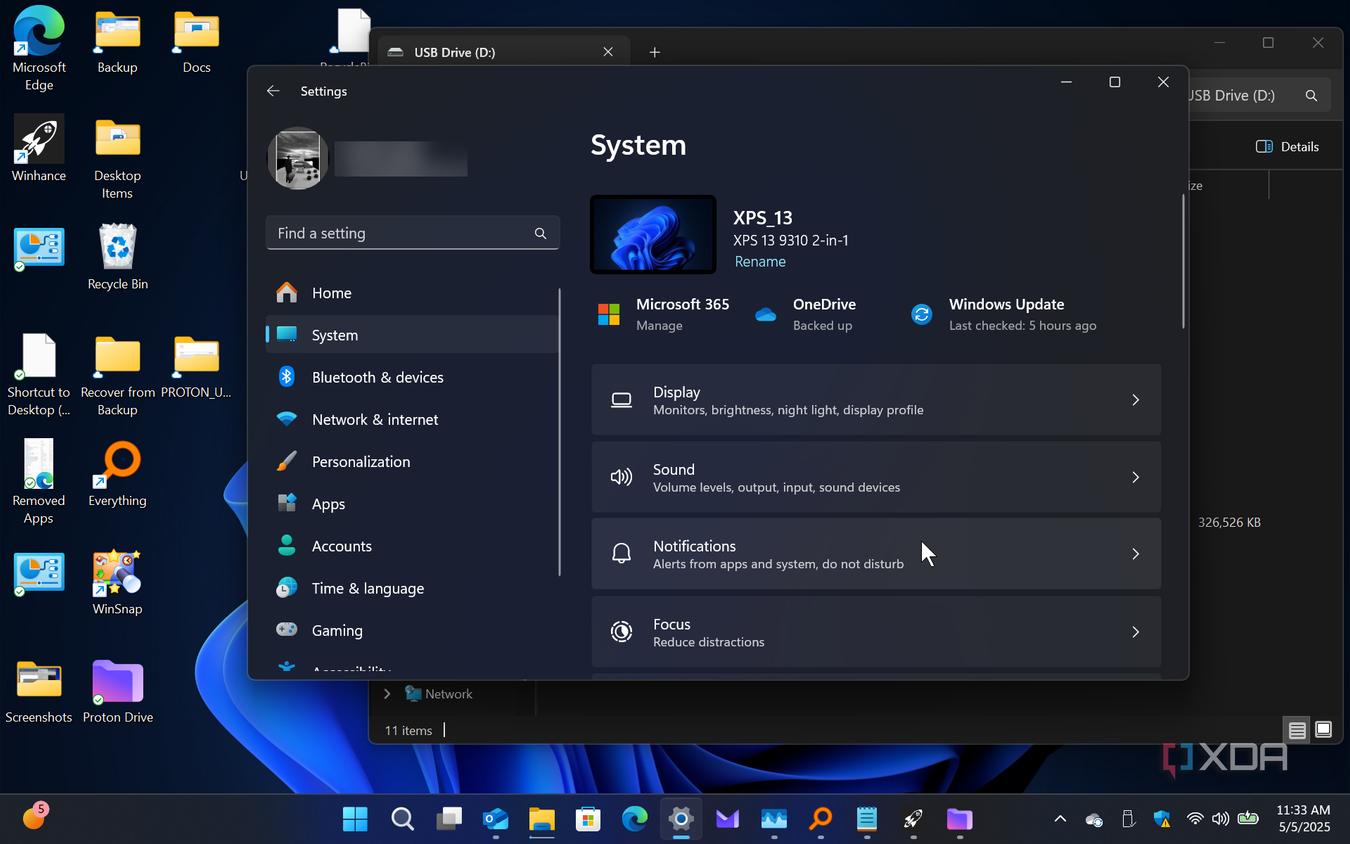Click the XPS_13 desktop wallpaper thumbnail
The image size is (1350, 844).
pos(653,234)
